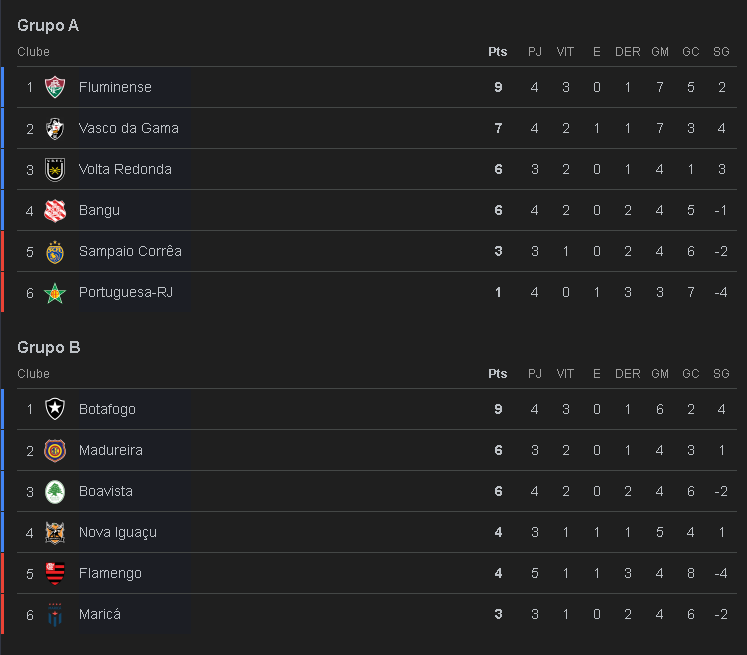Click the Vasco da Gama crest icon

(x=55, y=128)
